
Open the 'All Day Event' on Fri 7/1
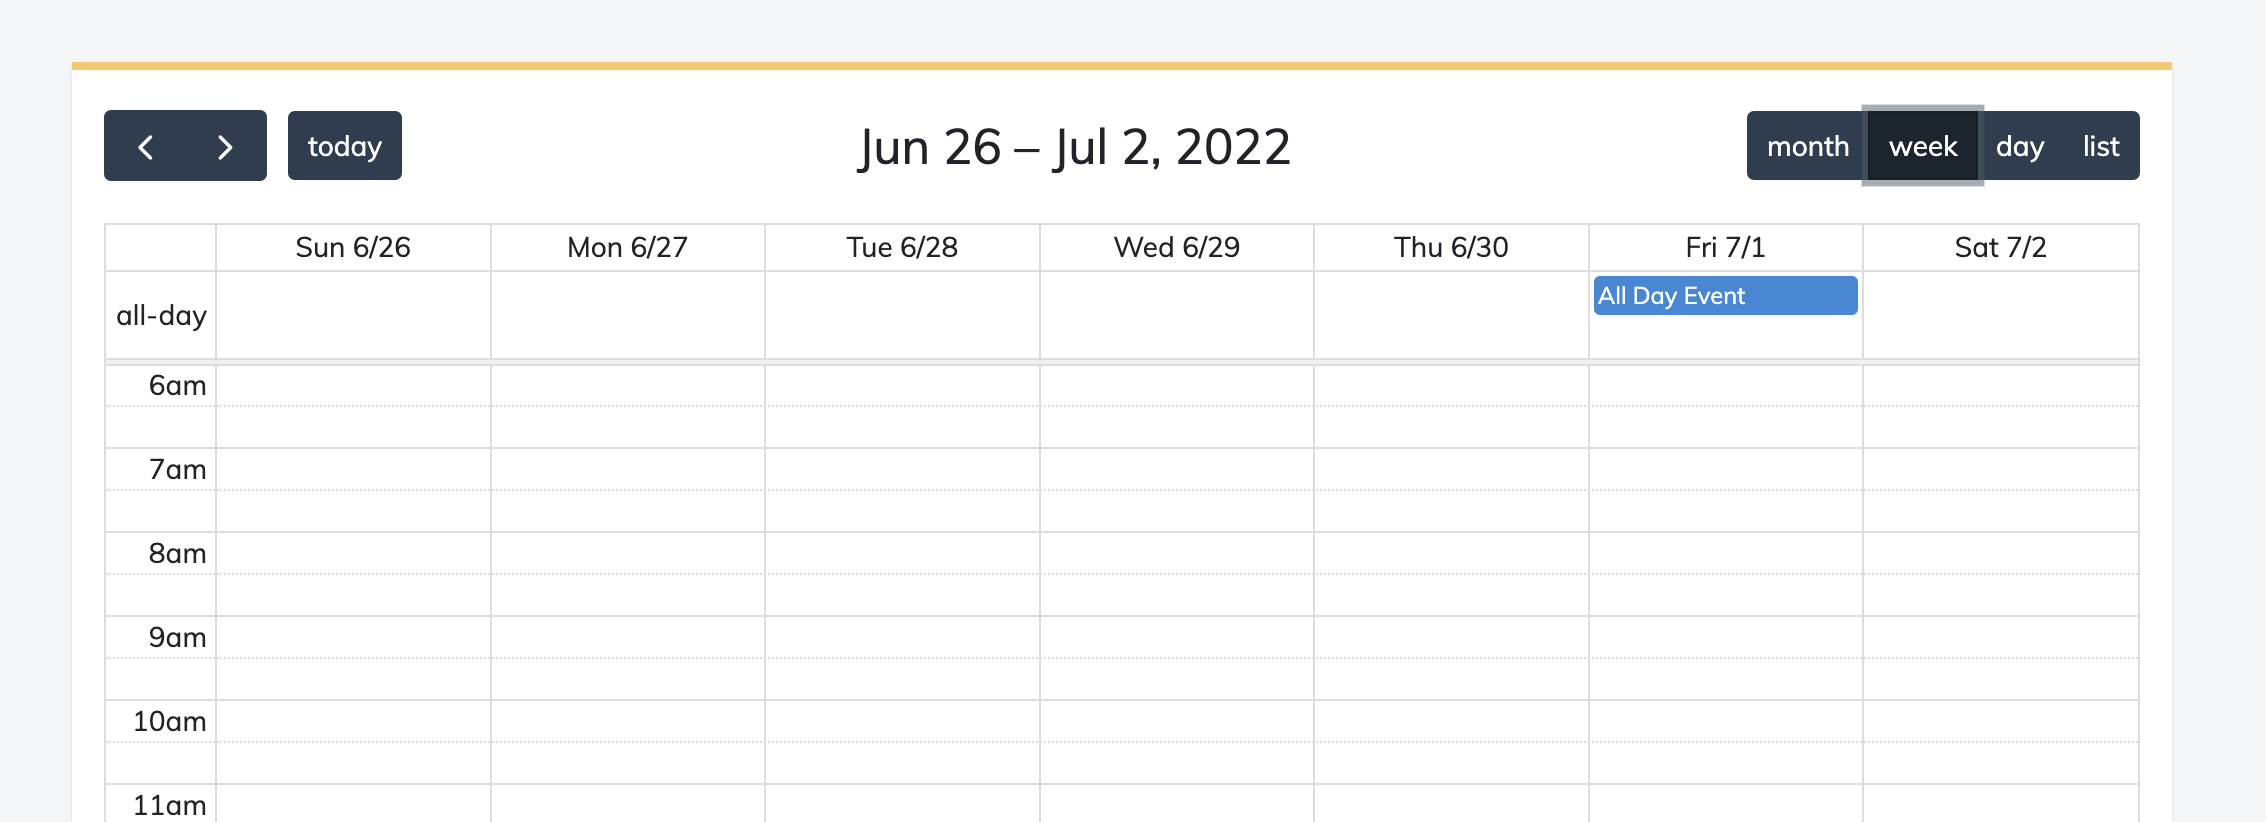(x=1724, y=295)
